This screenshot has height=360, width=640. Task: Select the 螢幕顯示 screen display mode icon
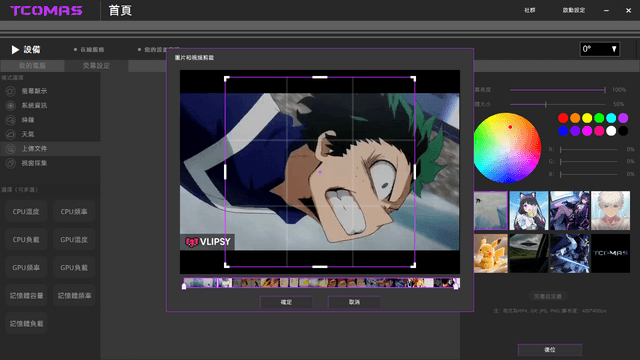[11, 91]
